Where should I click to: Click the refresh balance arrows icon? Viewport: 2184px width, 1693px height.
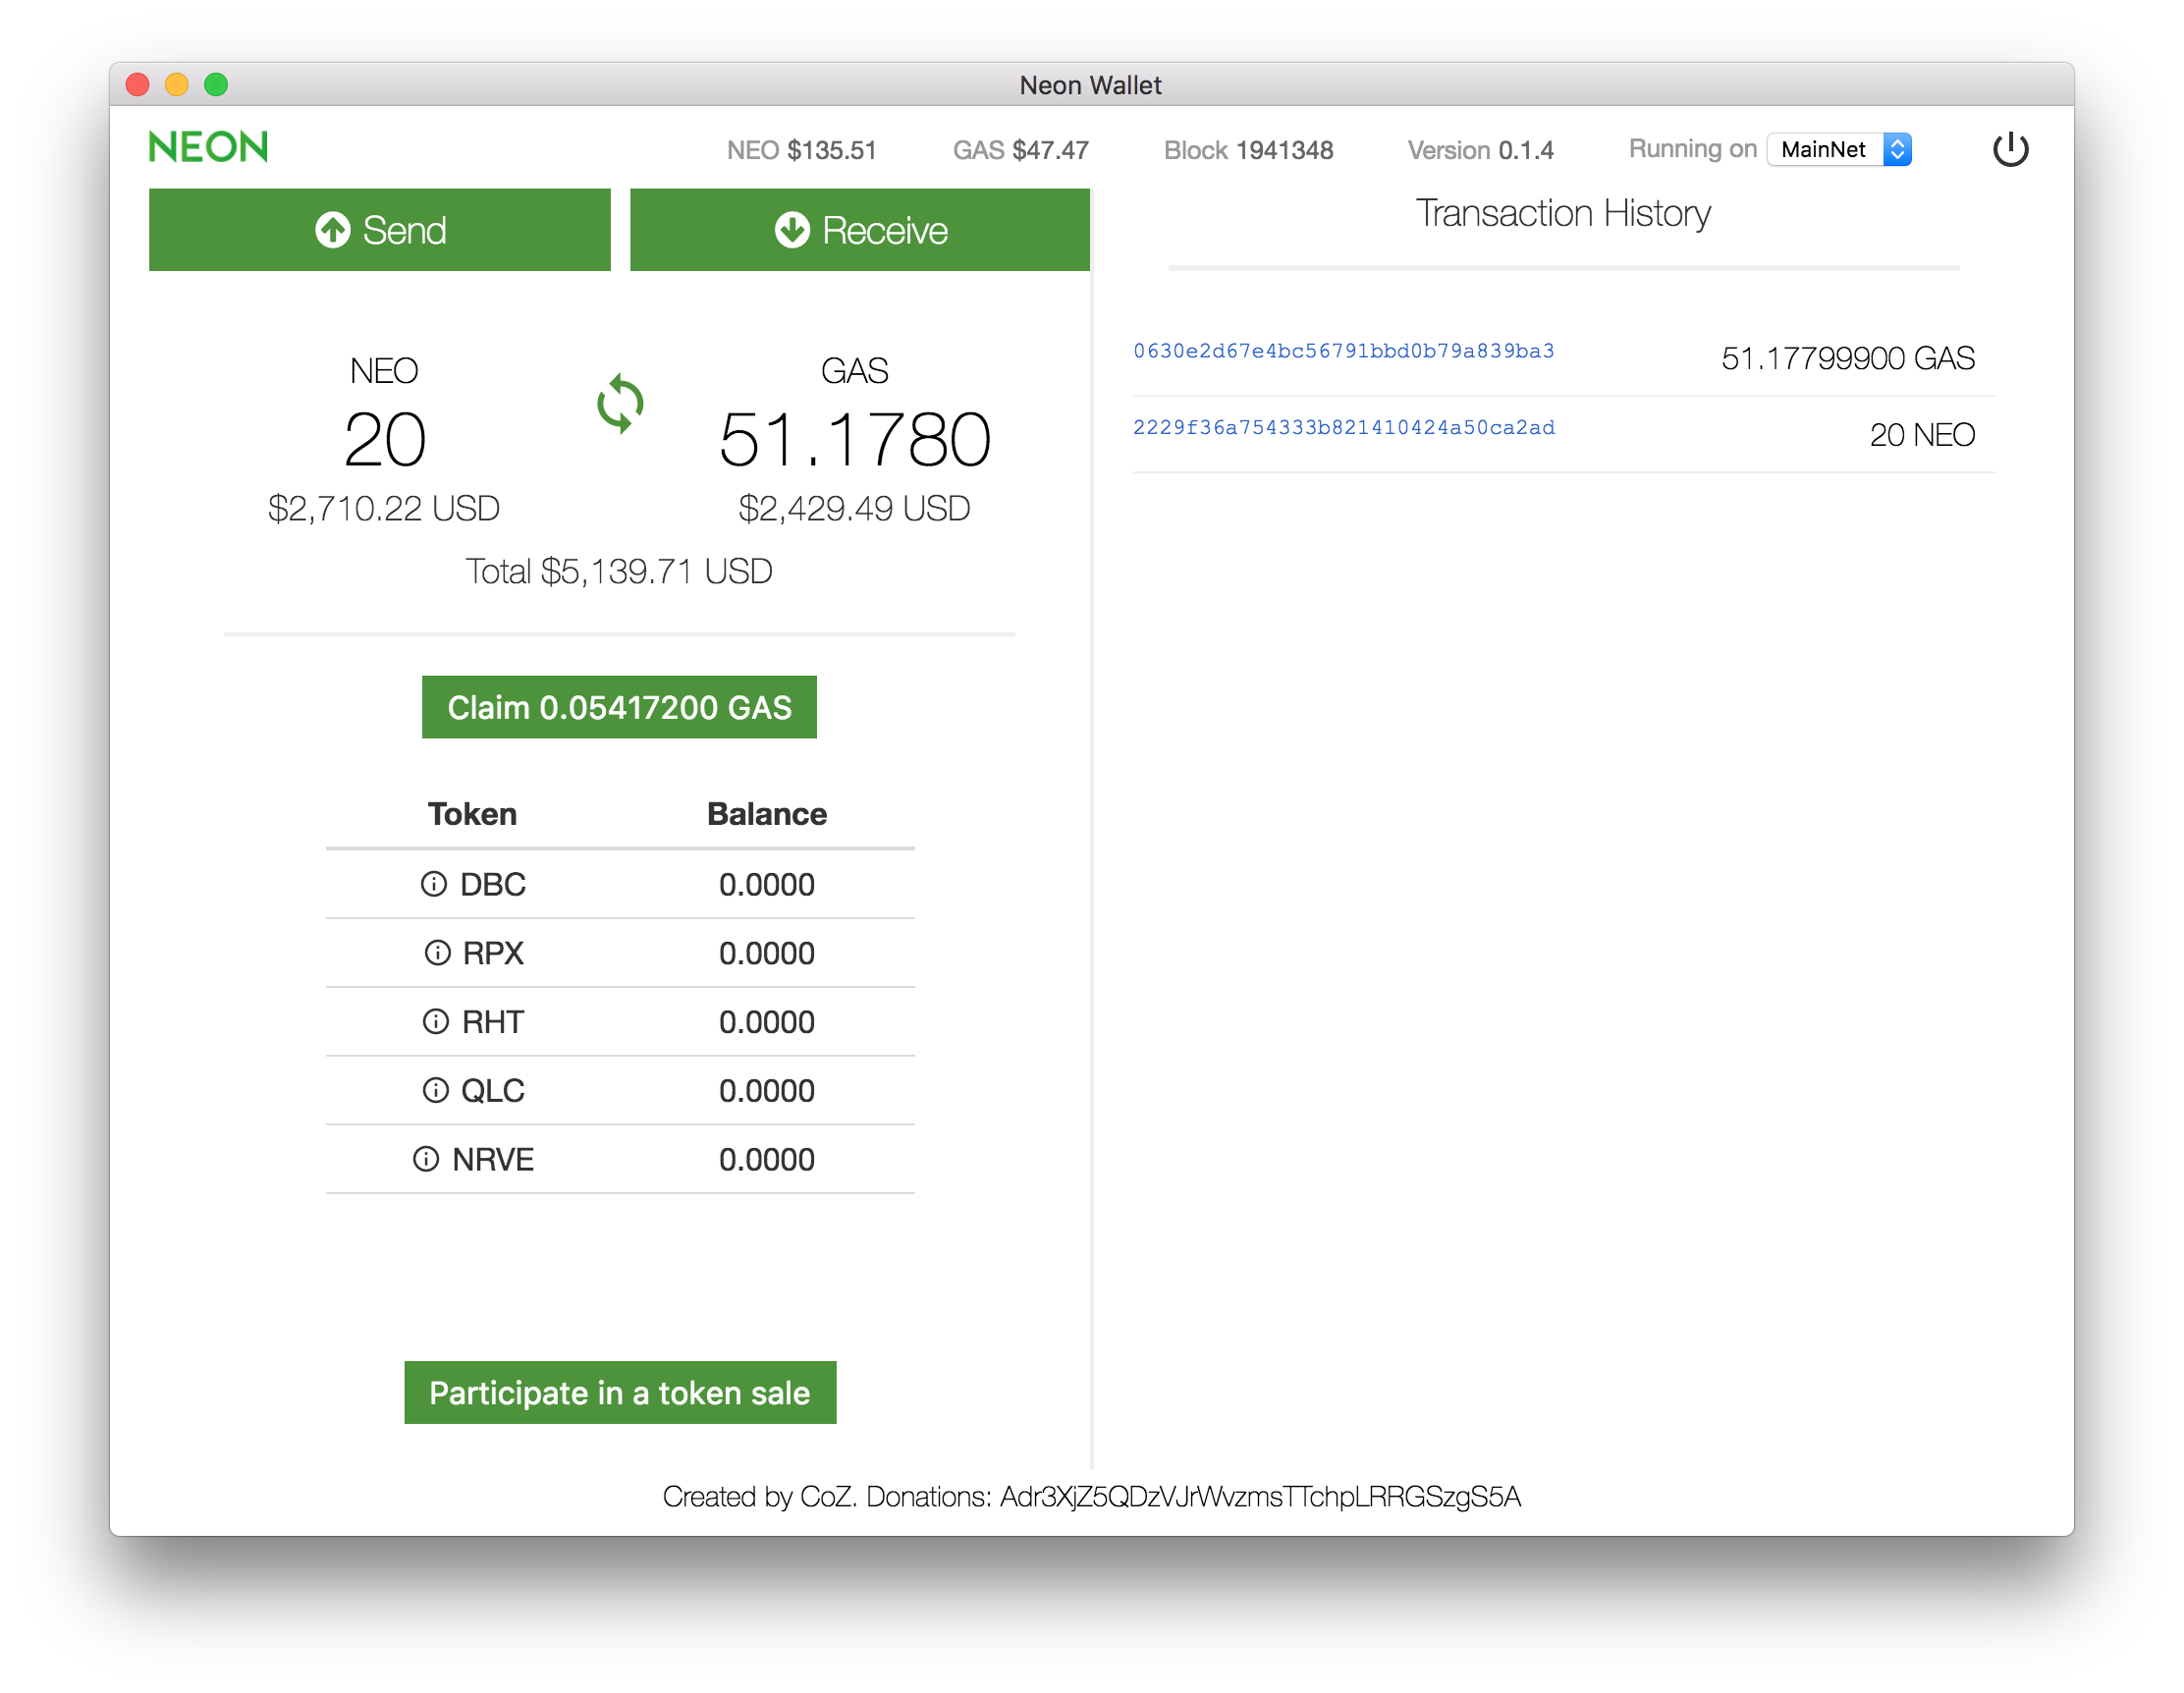coord(620,404)
